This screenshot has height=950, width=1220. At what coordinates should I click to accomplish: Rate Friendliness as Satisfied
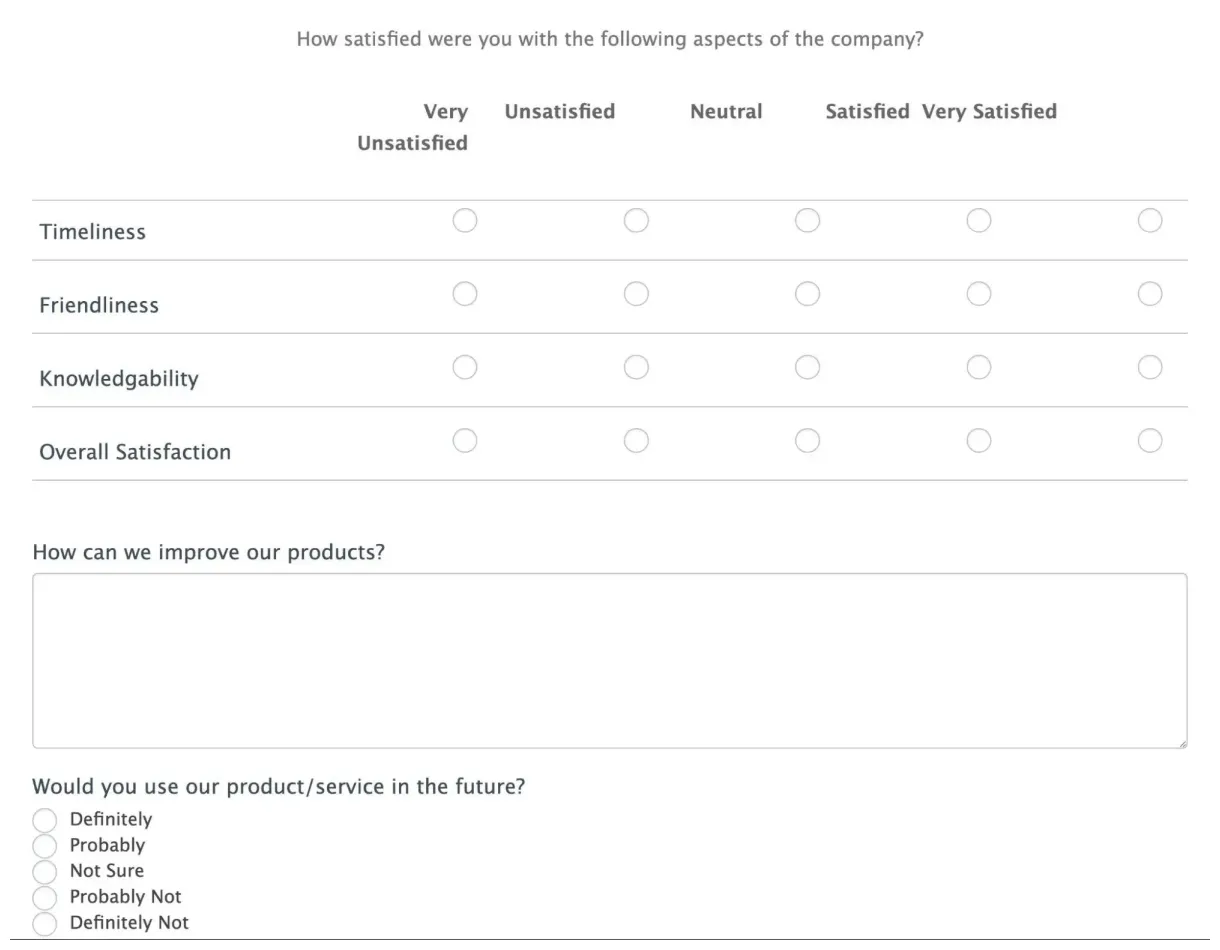979,294
